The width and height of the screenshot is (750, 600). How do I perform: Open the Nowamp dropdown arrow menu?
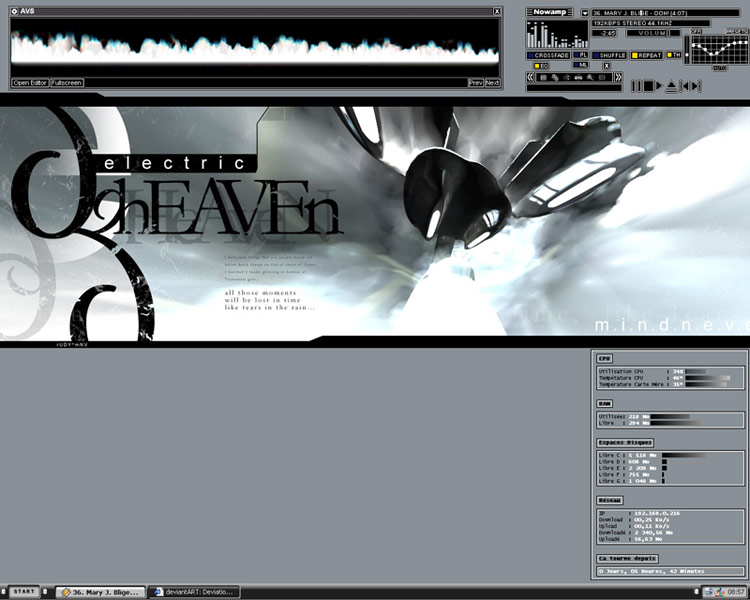[x=583, y=13]
